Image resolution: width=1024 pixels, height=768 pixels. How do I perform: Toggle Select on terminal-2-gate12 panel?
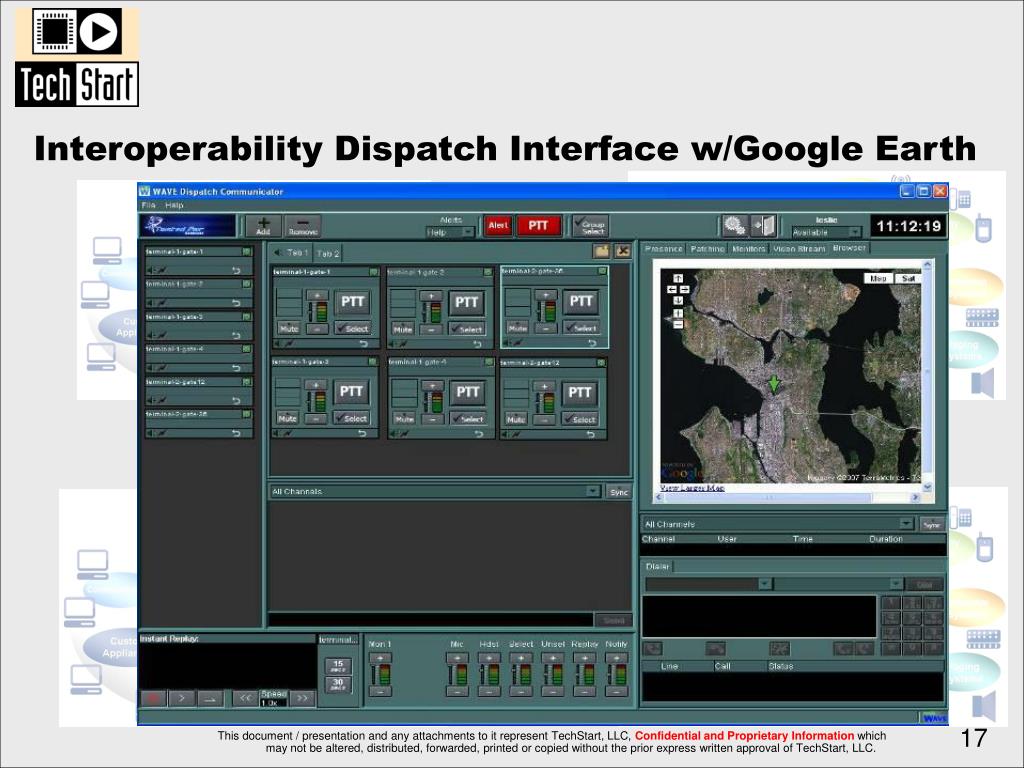(x=580, y=419)
